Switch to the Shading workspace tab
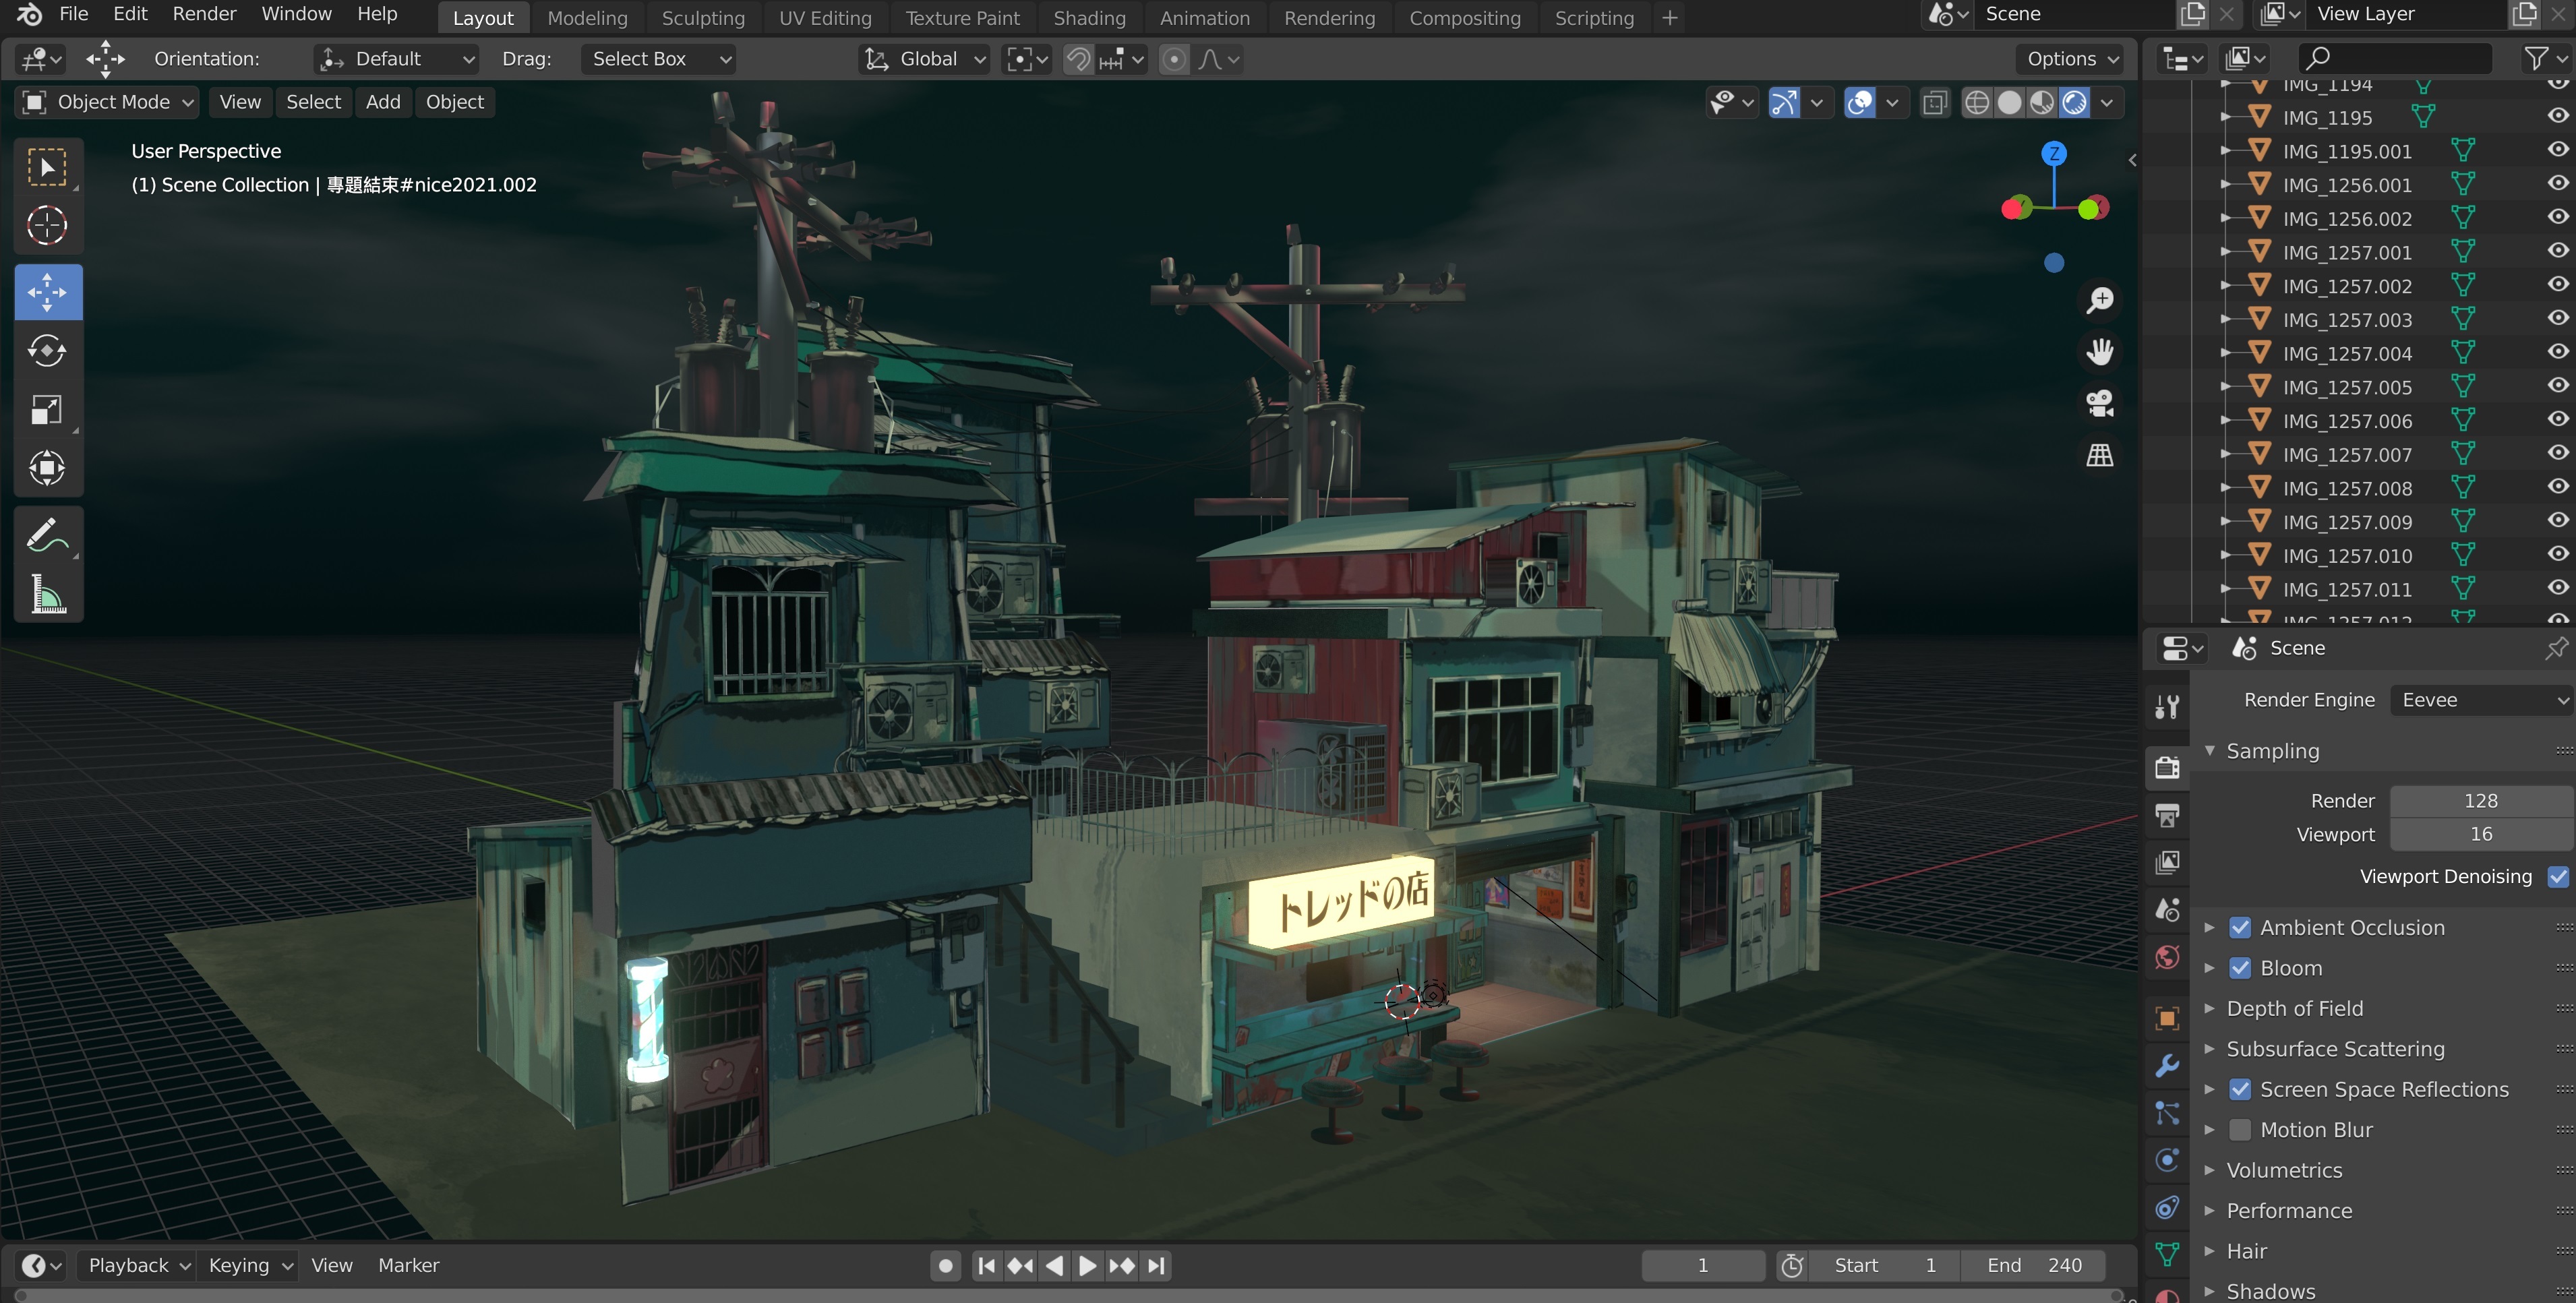This screenshot has height=1303, width=2576. click(x=1089, y=18)
